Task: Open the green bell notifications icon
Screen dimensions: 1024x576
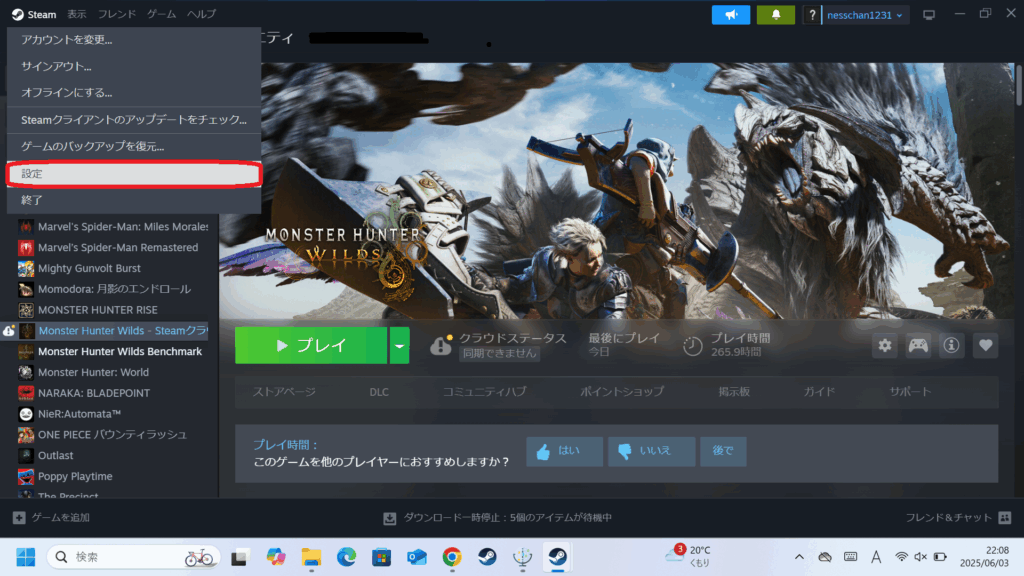Action: click(x=776, y=14)
